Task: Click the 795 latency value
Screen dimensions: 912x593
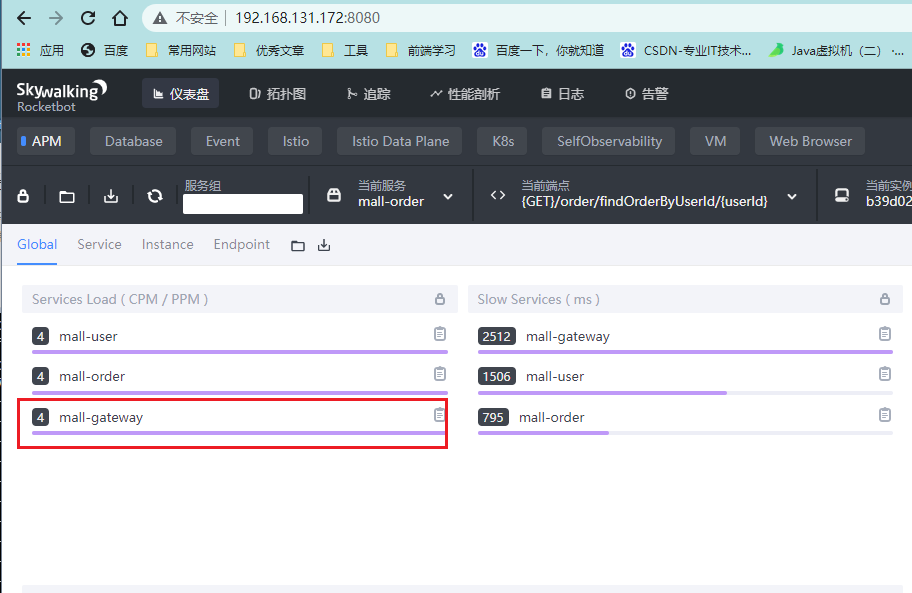Action: coord(493,417)
